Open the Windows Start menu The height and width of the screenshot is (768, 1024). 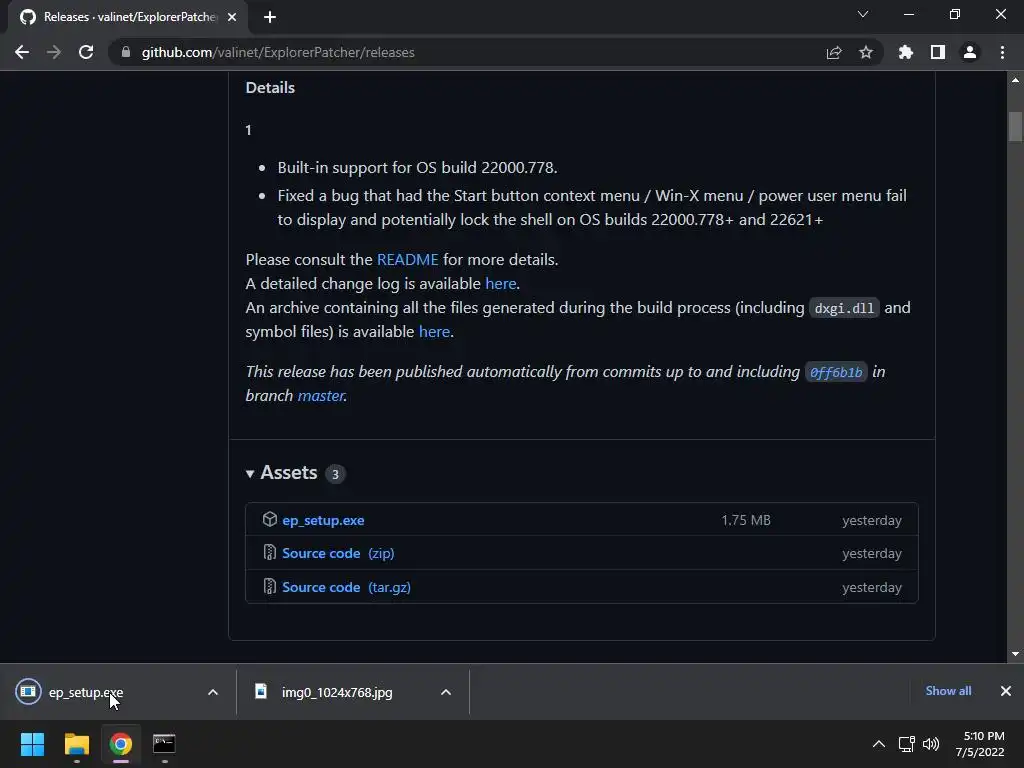pos(33,744)
